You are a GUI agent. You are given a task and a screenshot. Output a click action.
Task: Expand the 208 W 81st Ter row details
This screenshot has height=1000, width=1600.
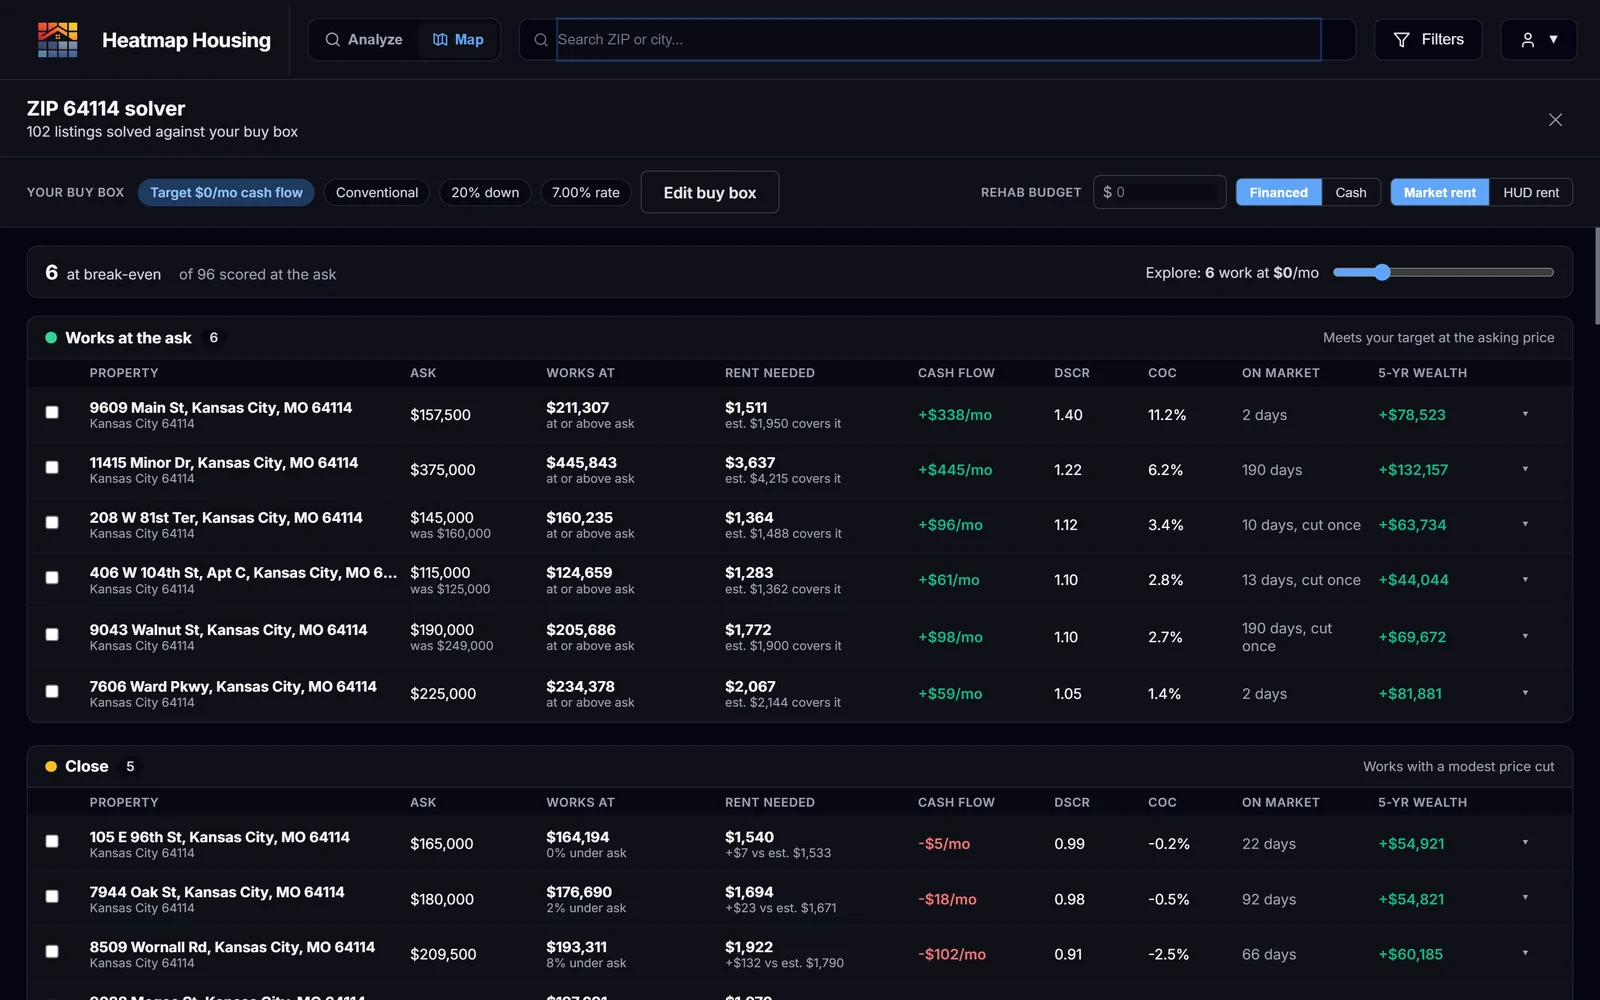1525,524
